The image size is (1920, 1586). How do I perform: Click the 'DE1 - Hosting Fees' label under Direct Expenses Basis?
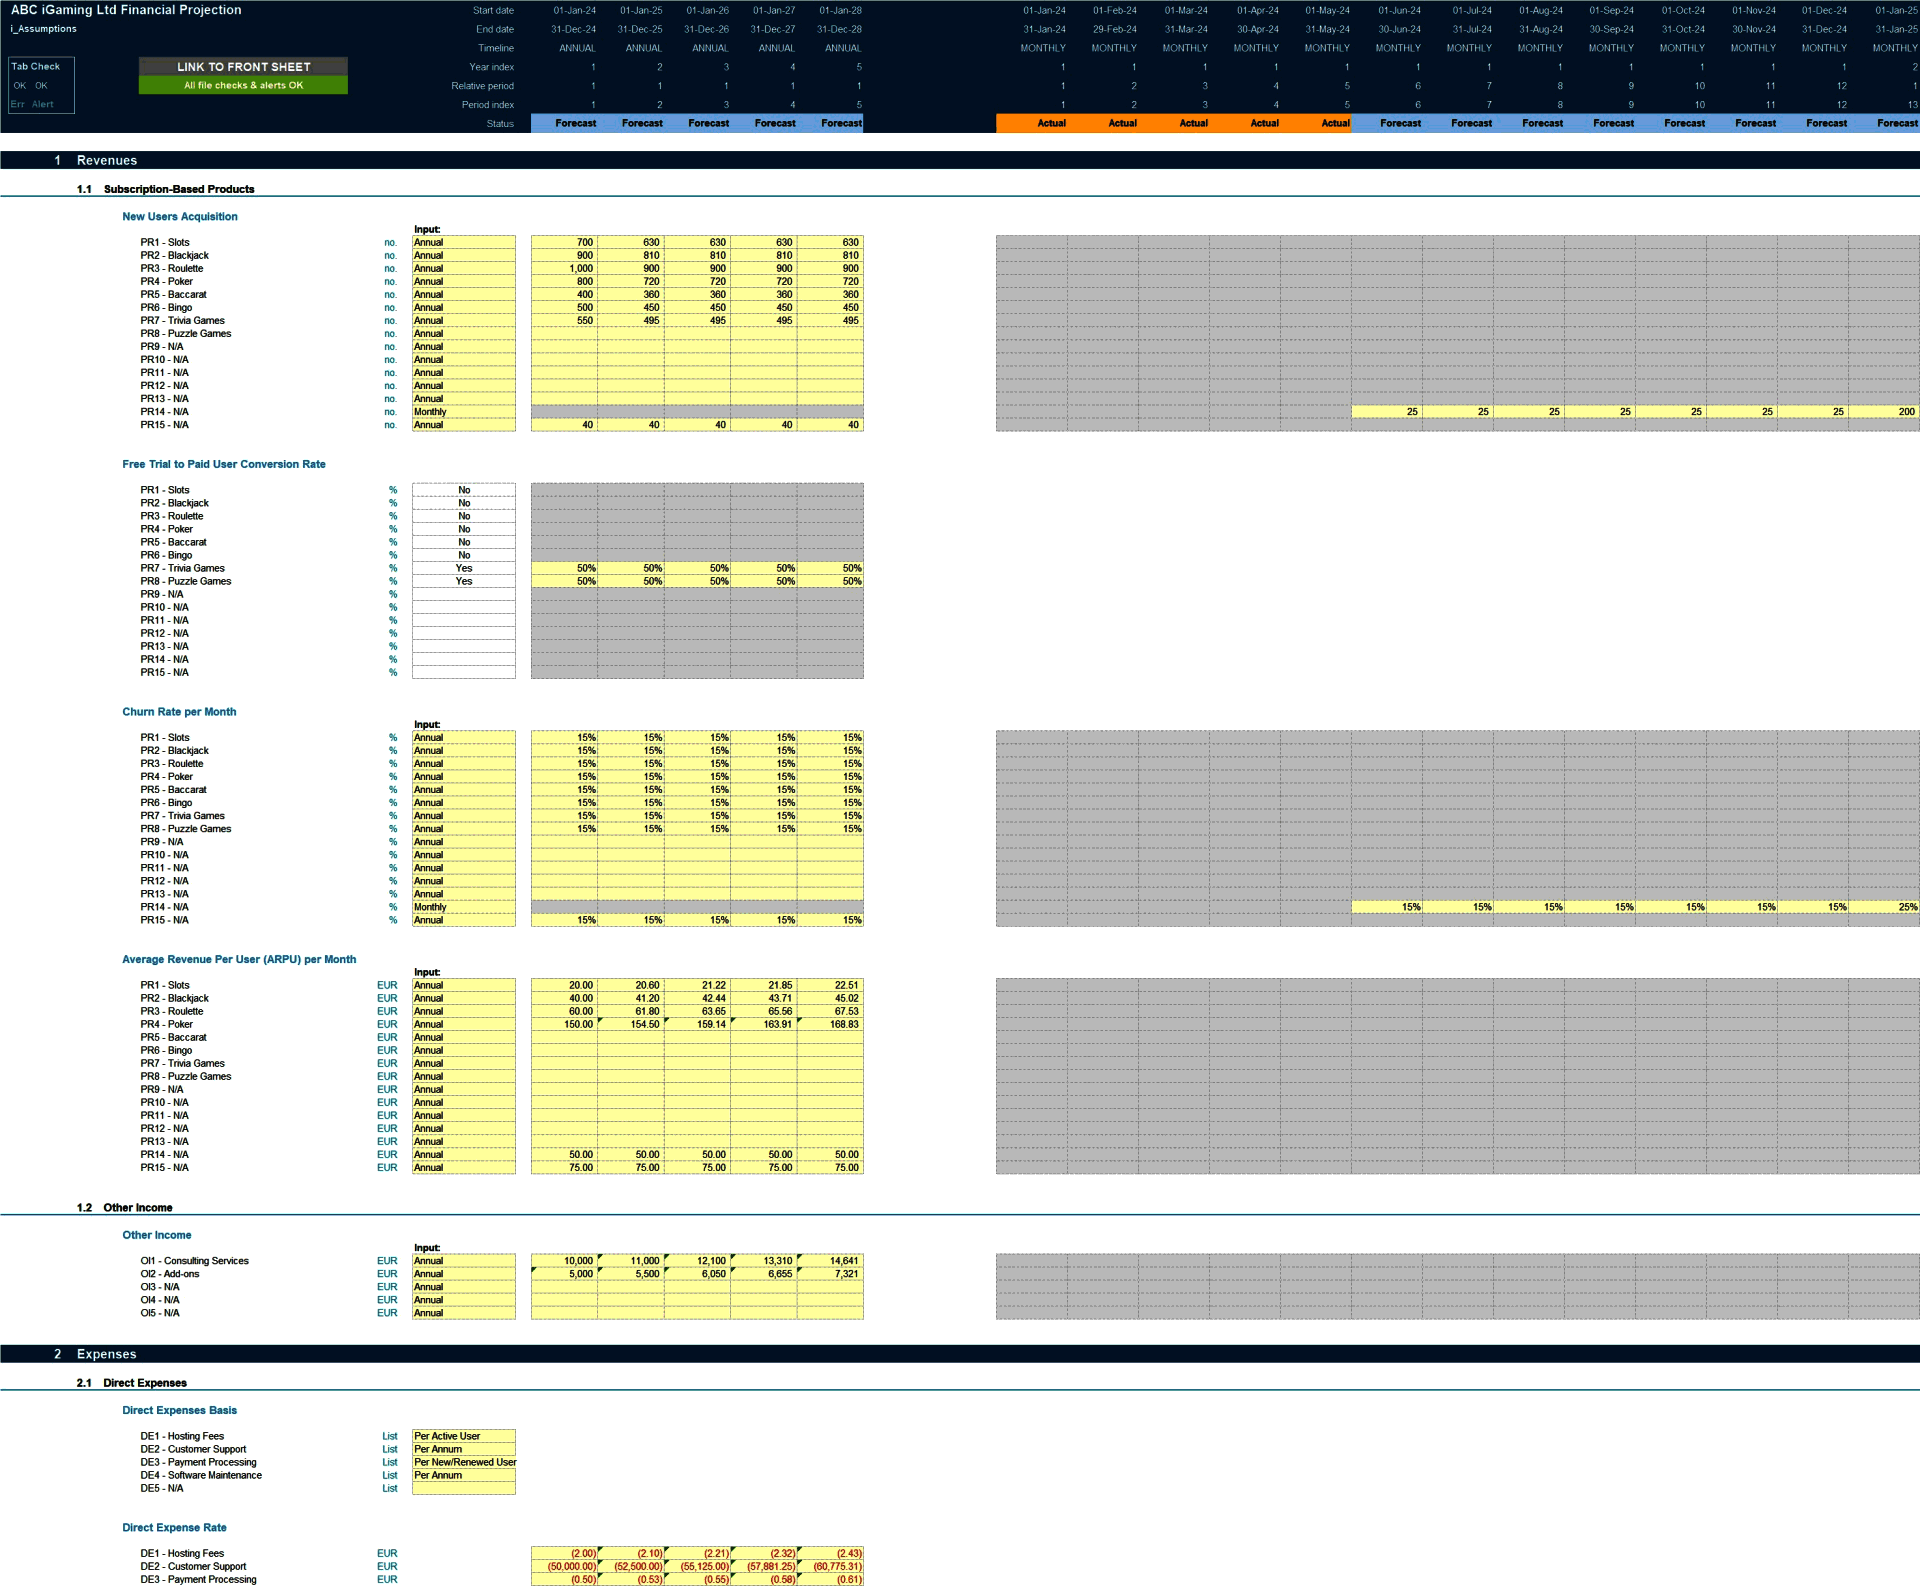click(182, 1436)
